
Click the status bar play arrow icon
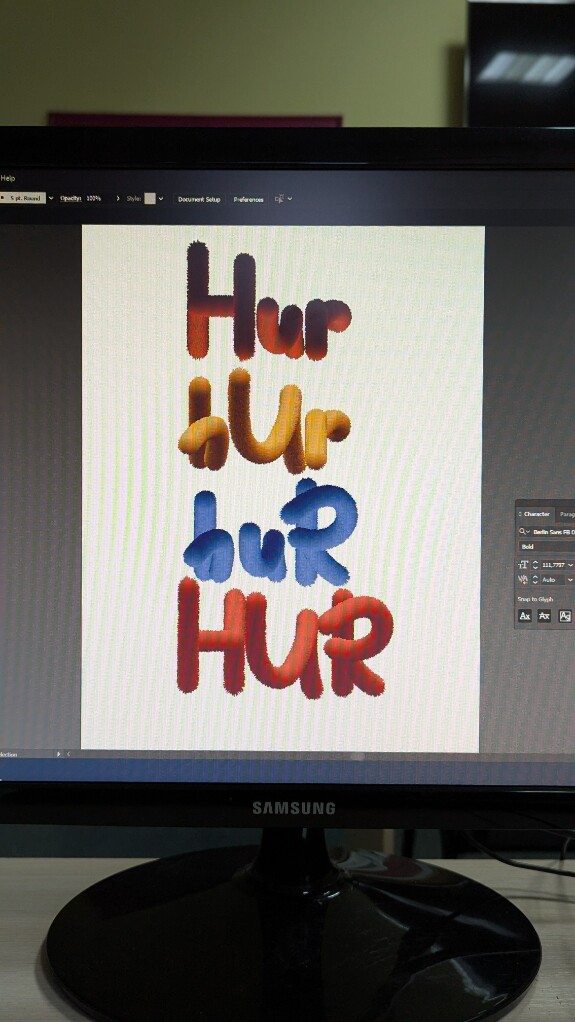pos(59,754)
